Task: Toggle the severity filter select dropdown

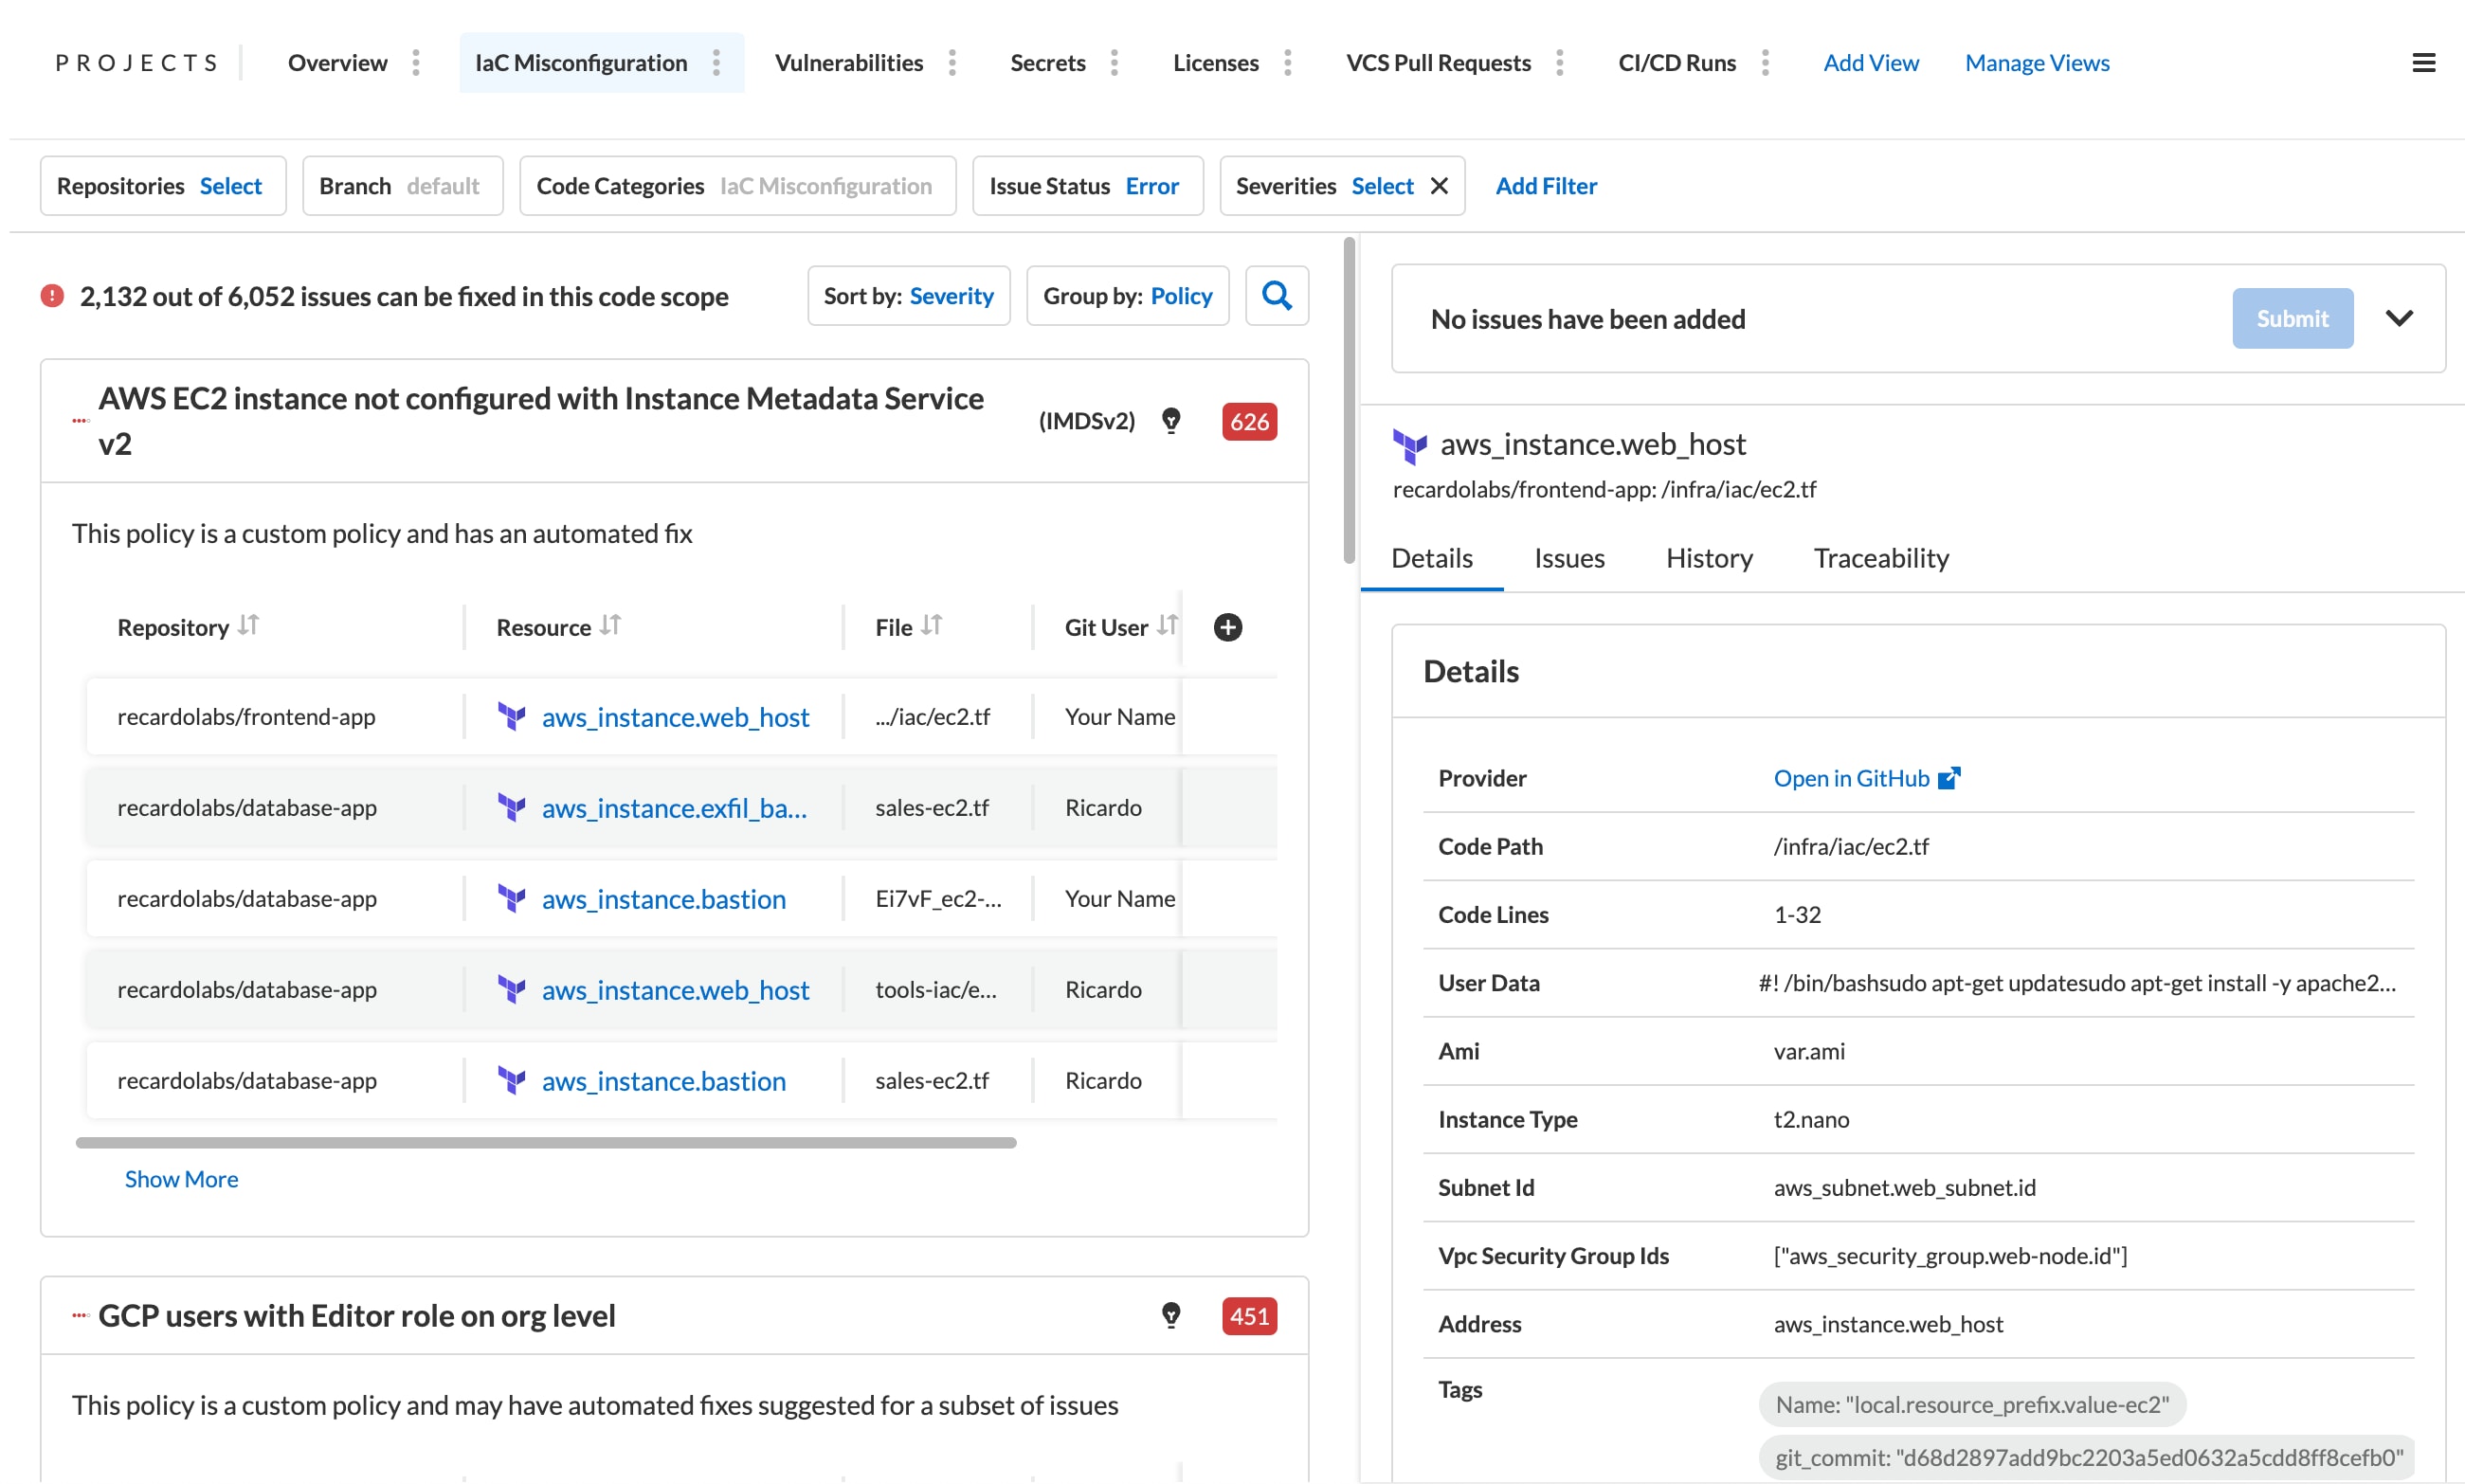Action: 1381,185
